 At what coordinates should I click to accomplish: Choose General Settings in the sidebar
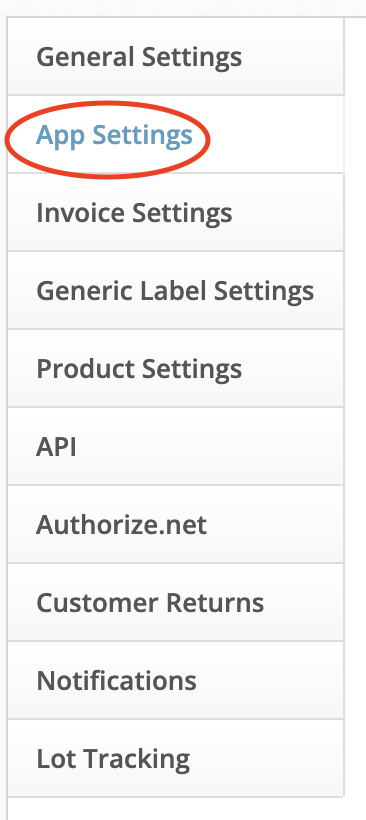point(176,56)
